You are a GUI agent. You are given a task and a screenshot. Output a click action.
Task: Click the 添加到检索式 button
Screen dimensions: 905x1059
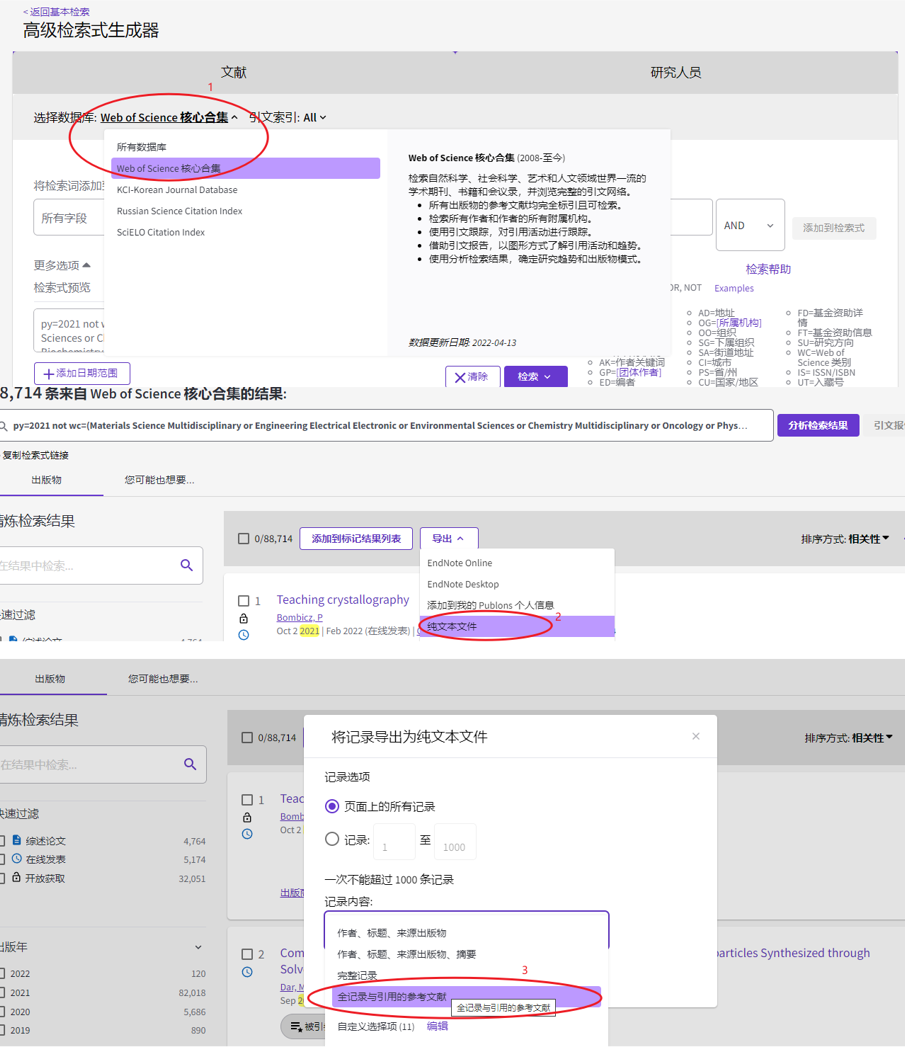[x=833, y=228]
